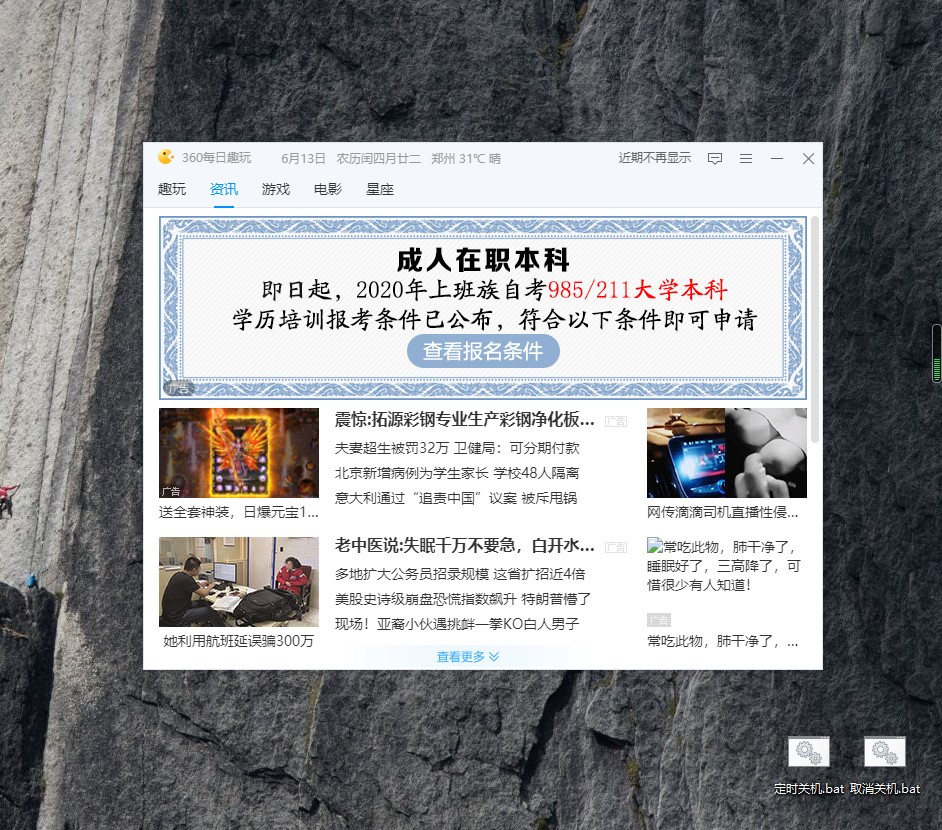Open the 电影 tab
942x830 pixels.
[x=327, y=189]
